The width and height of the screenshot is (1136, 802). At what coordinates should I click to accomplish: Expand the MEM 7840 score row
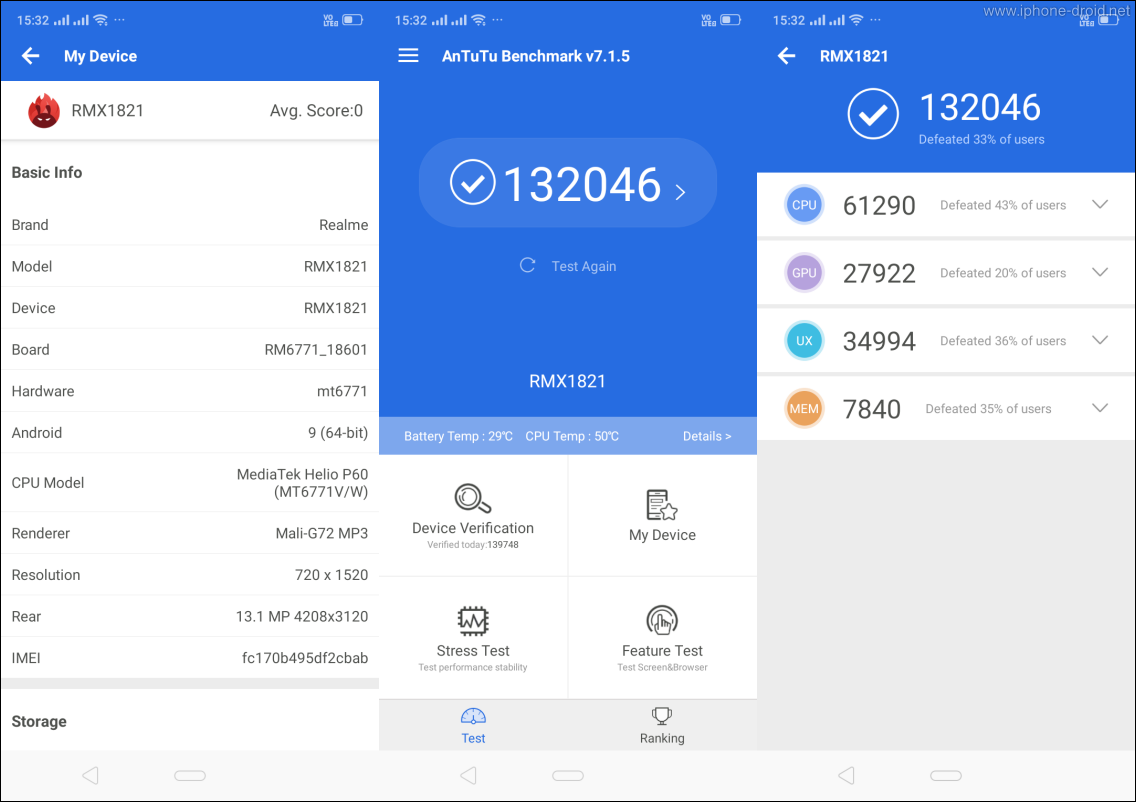[x=1100, y=408]
